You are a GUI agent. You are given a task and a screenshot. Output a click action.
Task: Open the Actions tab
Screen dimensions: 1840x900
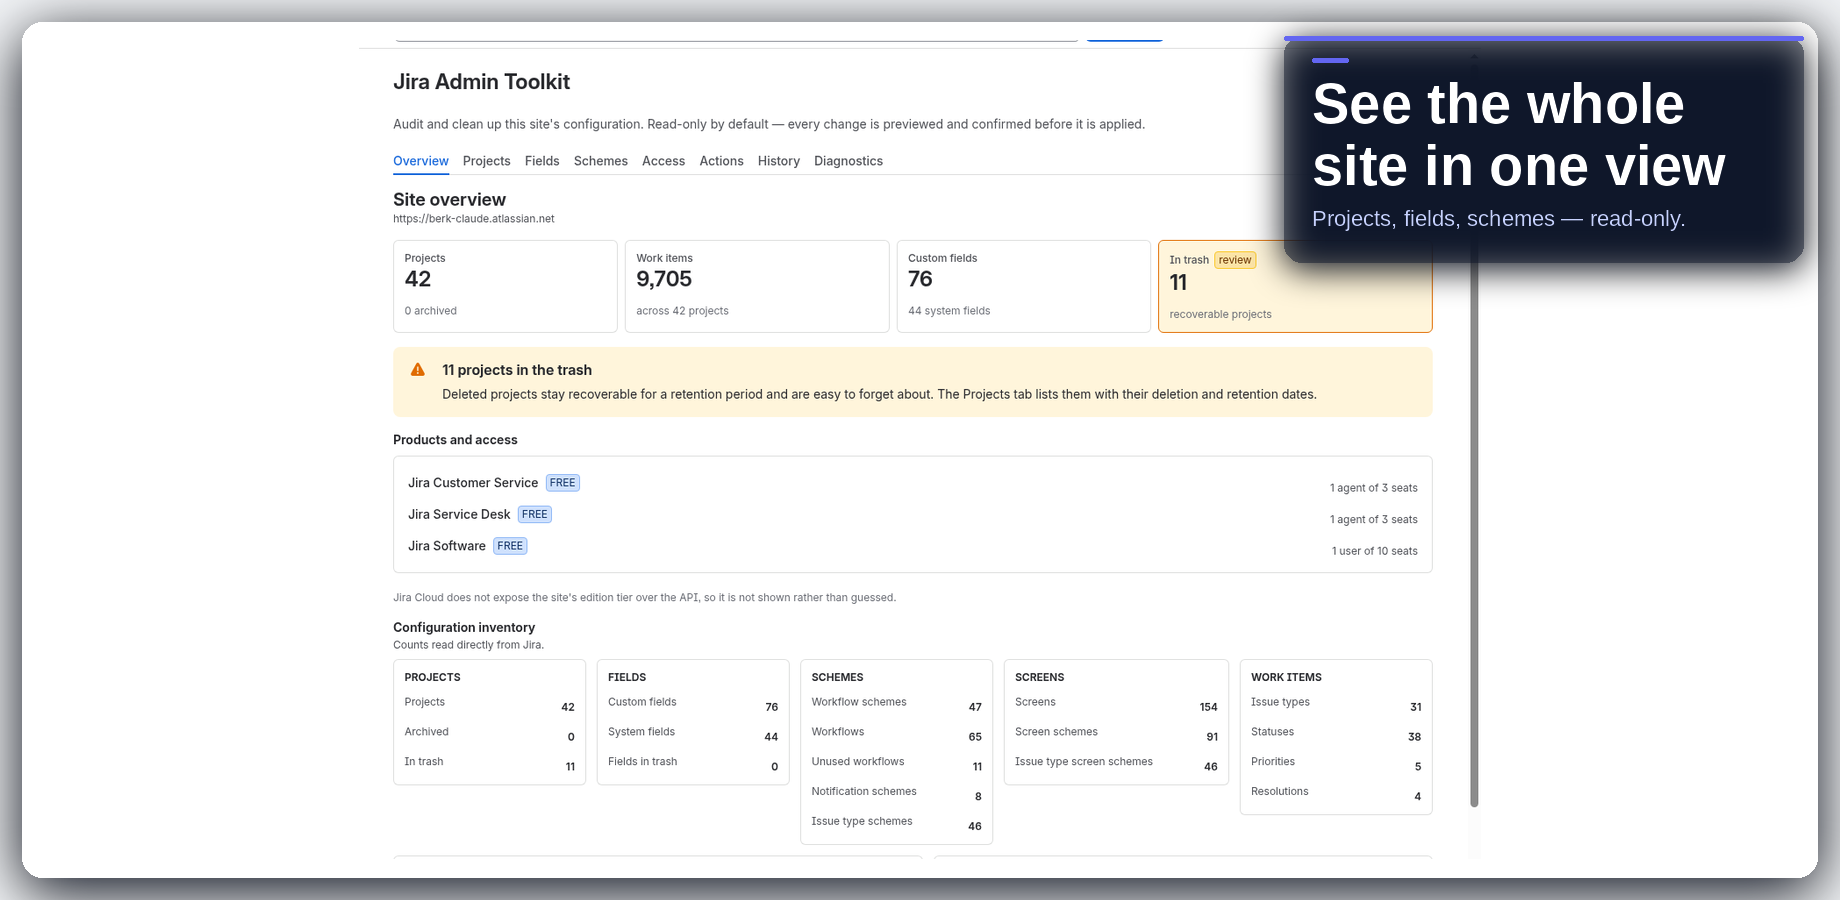(721, 161)
